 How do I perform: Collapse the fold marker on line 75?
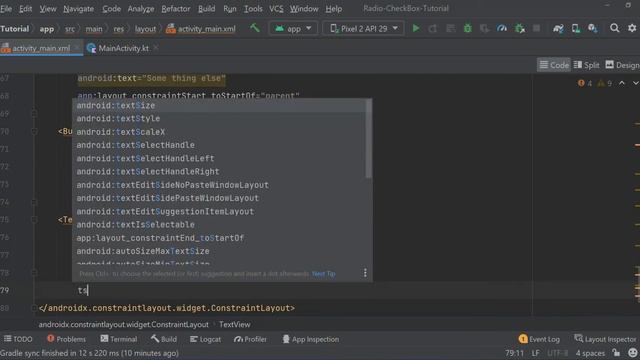point(34,220)
